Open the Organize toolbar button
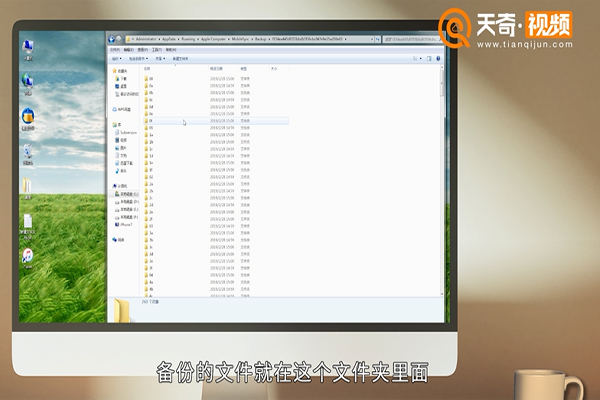600x400 pixels. (x=116, y=58)
